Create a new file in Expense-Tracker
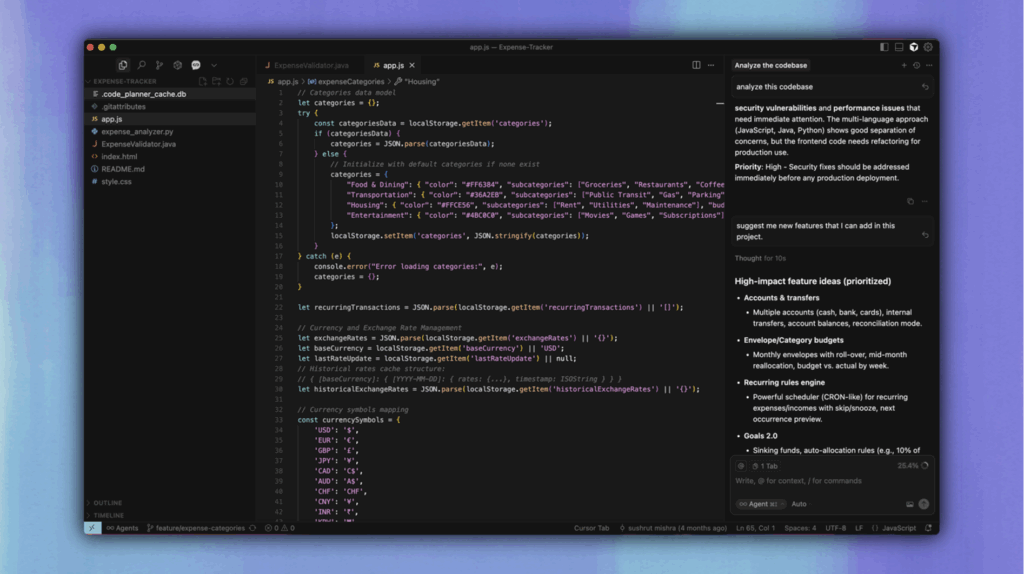The image size is (1024, 574). (x=202, y=82)
